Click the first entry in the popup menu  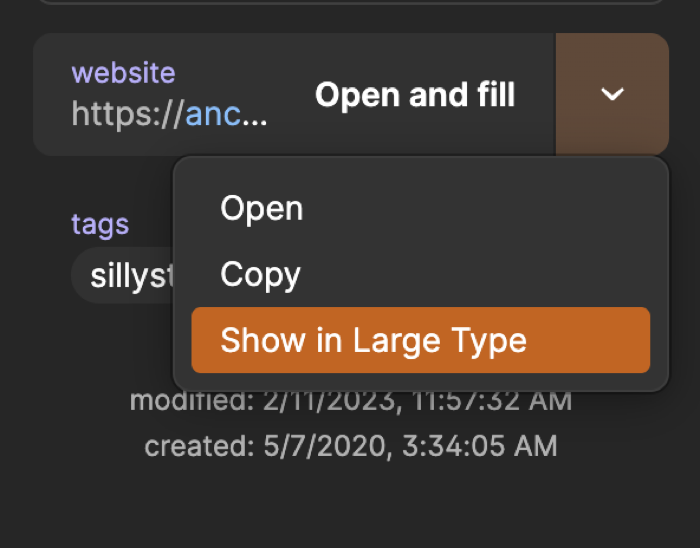click(x=262, y=208)
